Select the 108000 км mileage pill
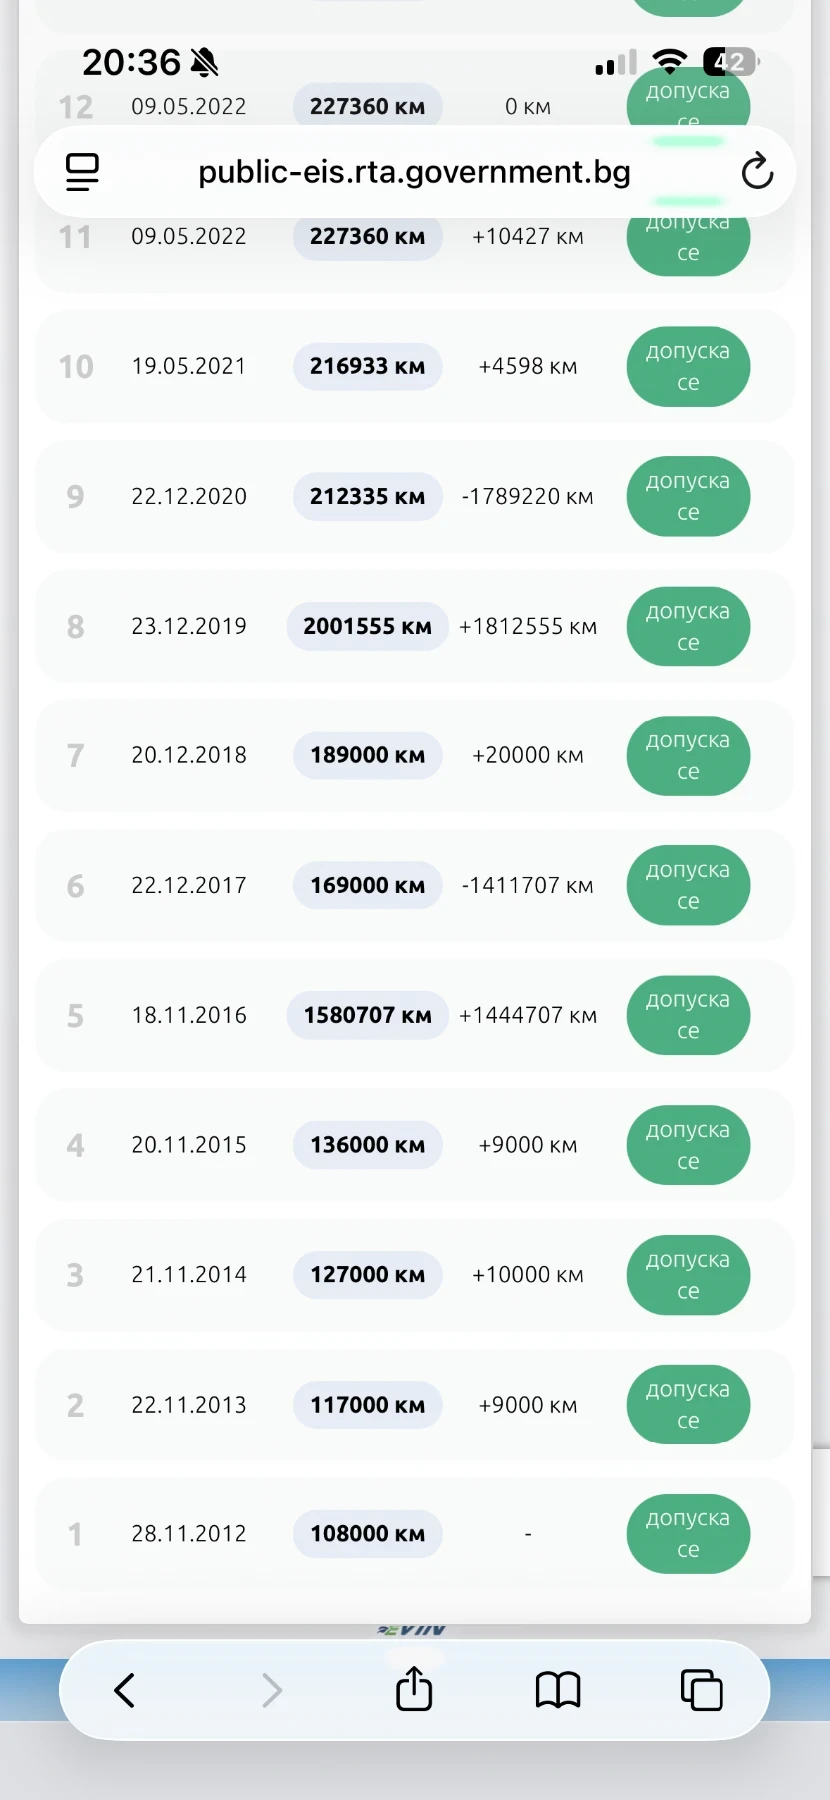This screenshot has height=1800, width=830. pos(367,1534)
